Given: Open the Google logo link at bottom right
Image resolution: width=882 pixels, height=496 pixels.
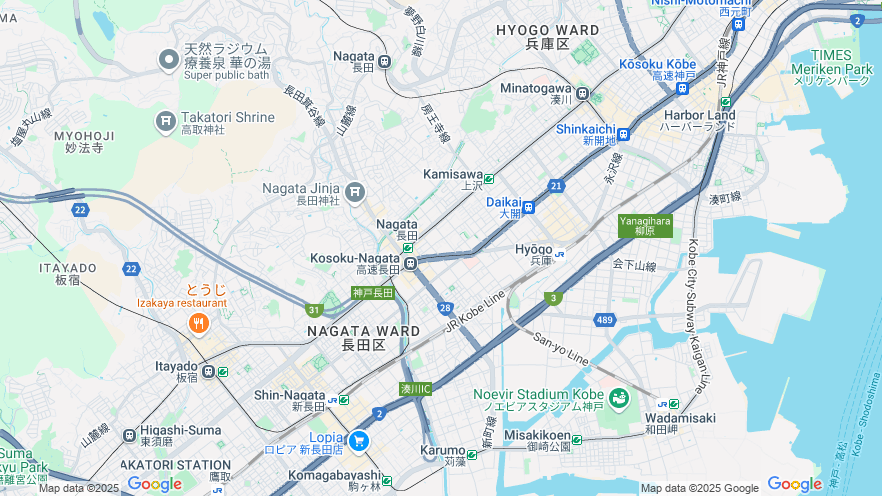Looking at the screenshot, I should tap(795, 484).
